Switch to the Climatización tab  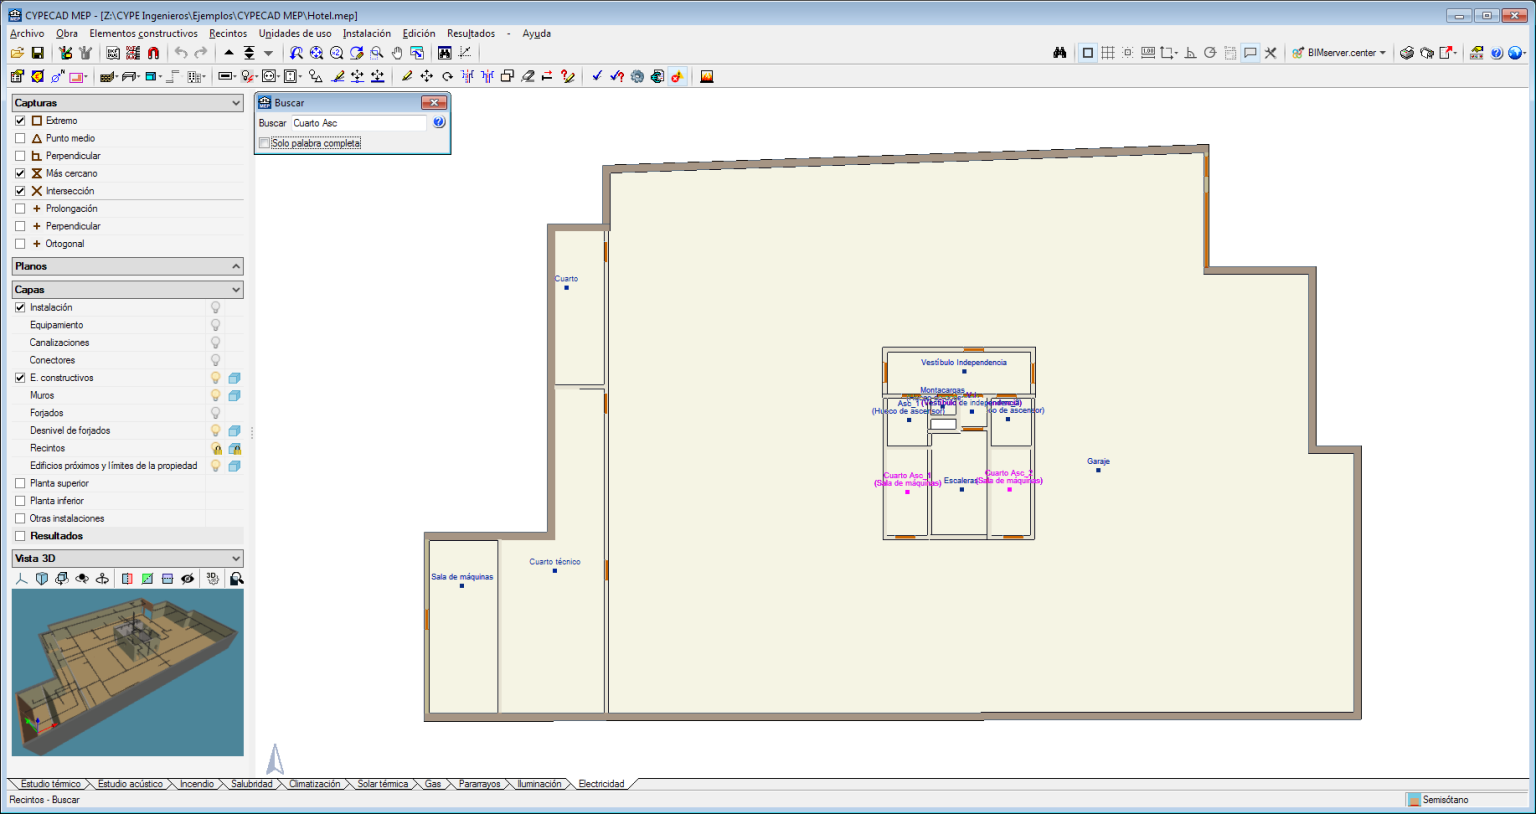[315, 784]
